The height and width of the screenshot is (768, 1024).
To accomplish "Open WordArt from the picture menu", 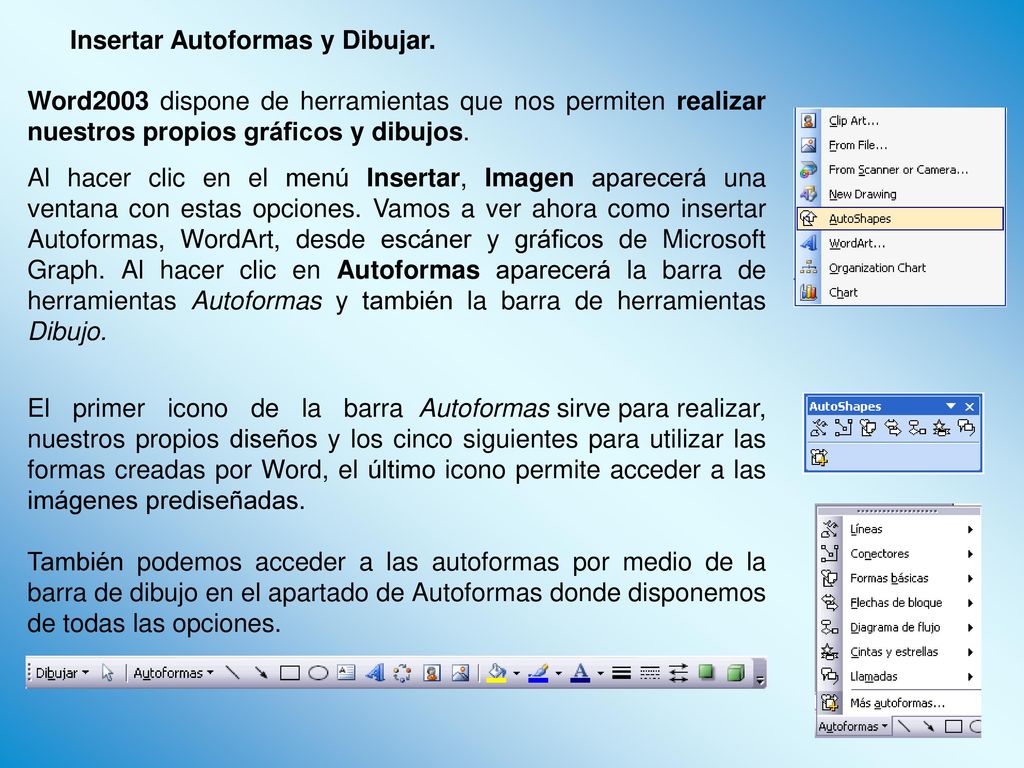I will pos(900,243).
